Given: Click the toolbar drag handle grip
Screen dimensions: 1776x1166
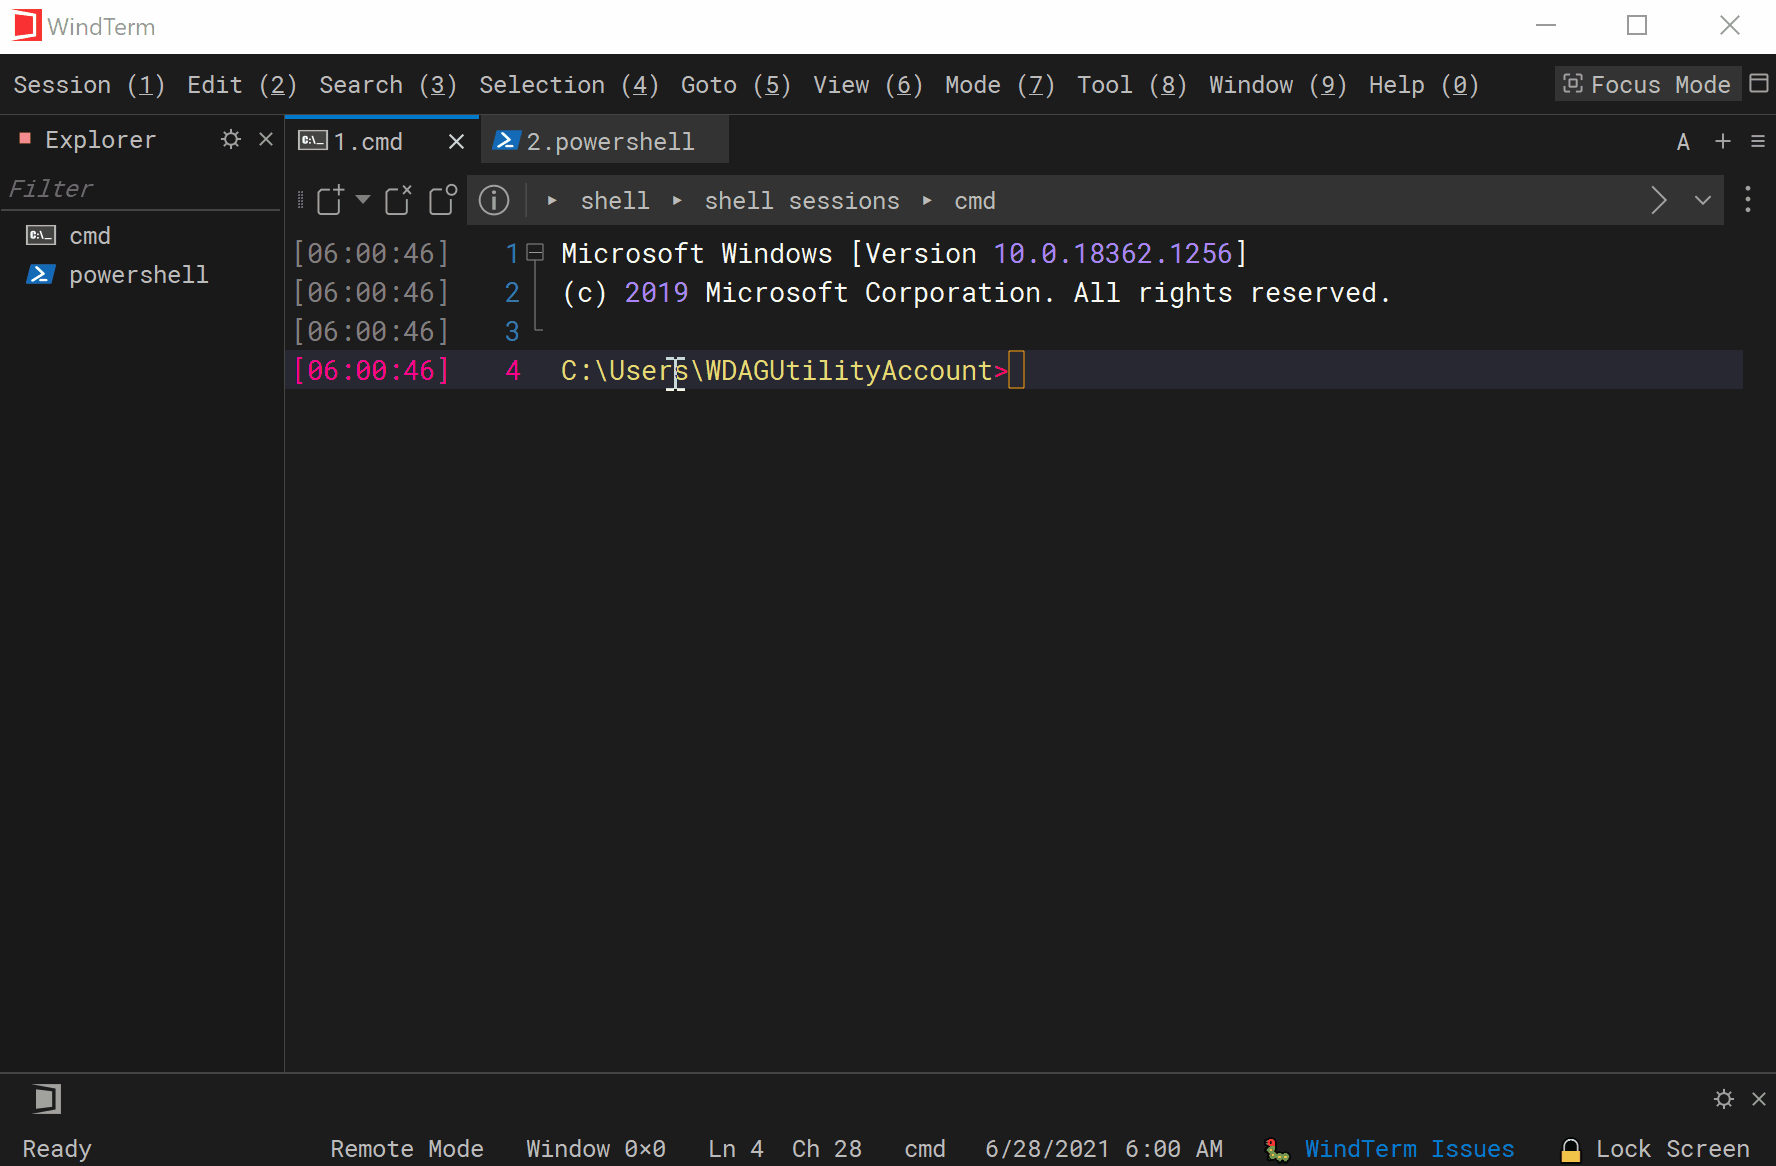Looking at the screenshot, I should tap(300, 200).
